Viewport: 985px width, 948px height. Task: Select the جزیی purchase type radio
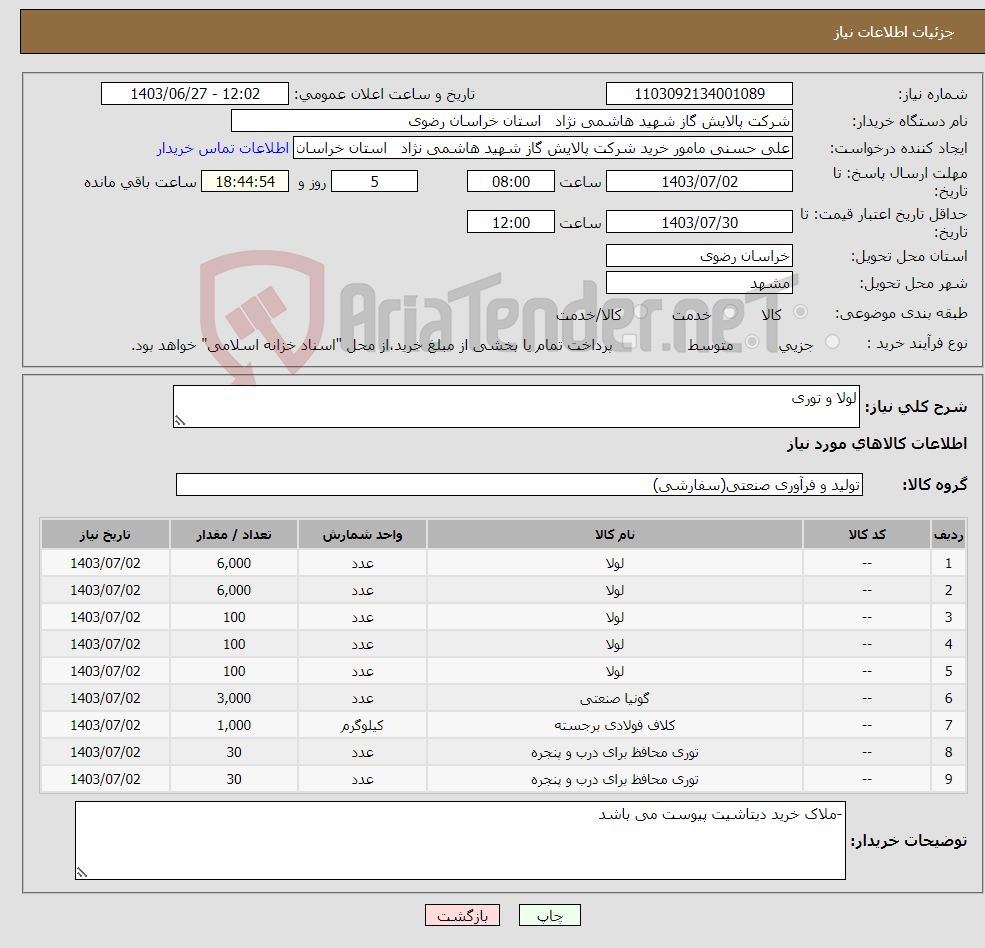(832, 342)
